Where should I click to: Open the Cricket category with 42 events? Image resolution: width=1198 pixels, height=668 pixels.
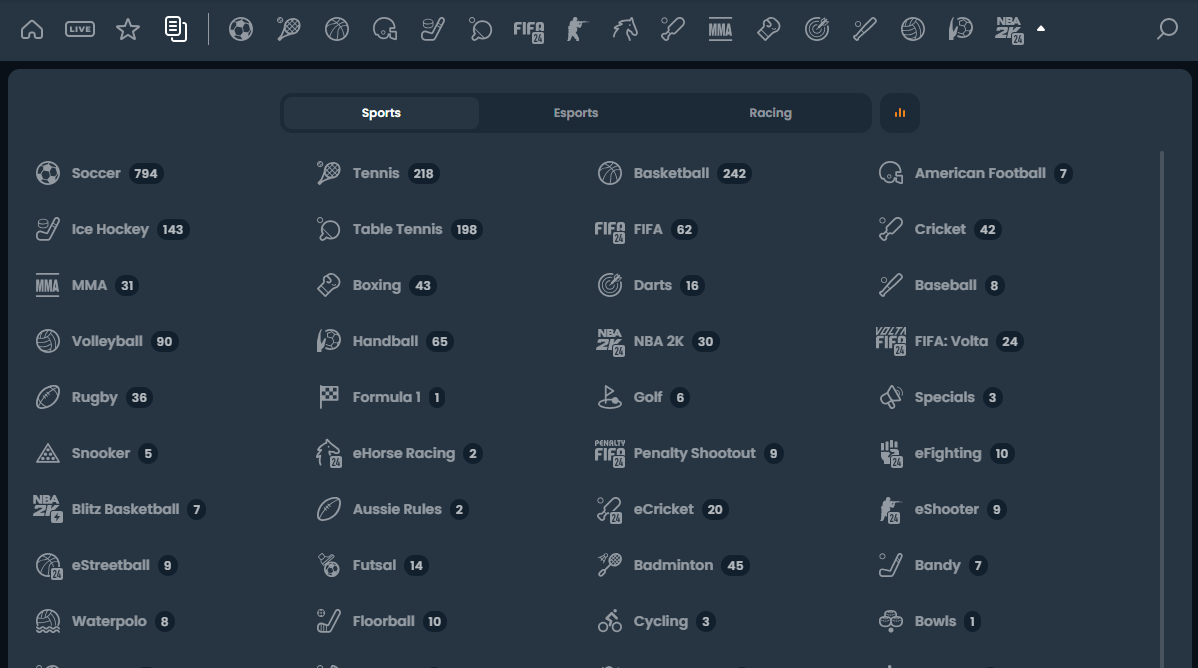(x=941, y=229)
